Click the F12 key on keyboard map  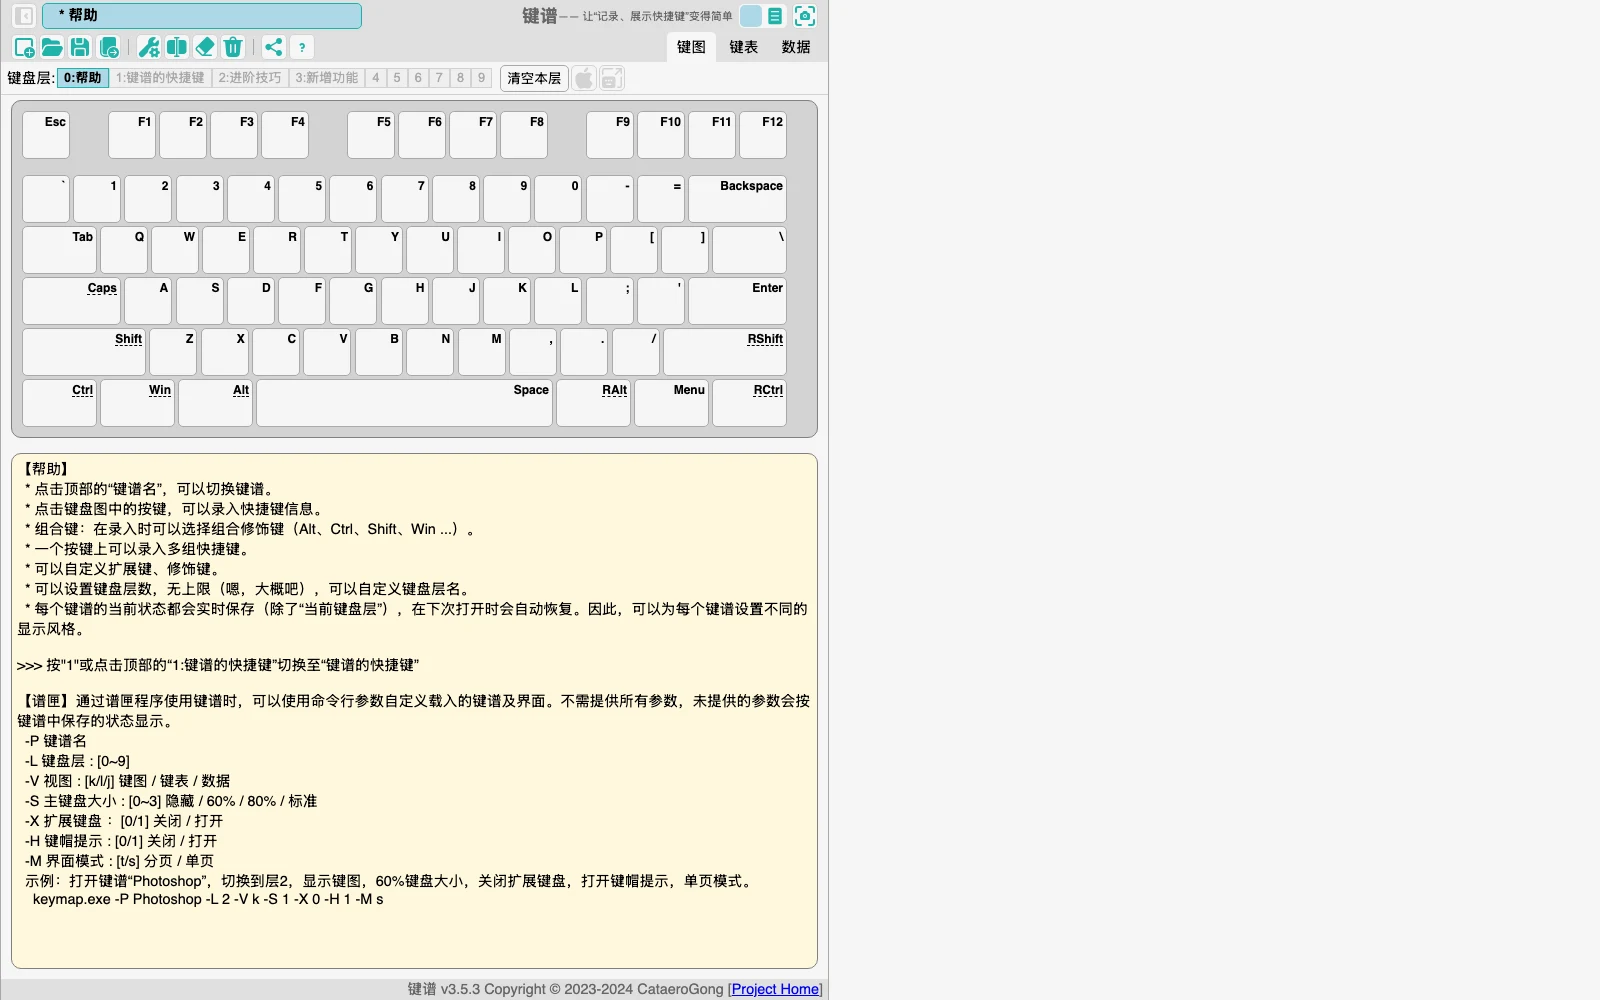[x=763, y=135]
